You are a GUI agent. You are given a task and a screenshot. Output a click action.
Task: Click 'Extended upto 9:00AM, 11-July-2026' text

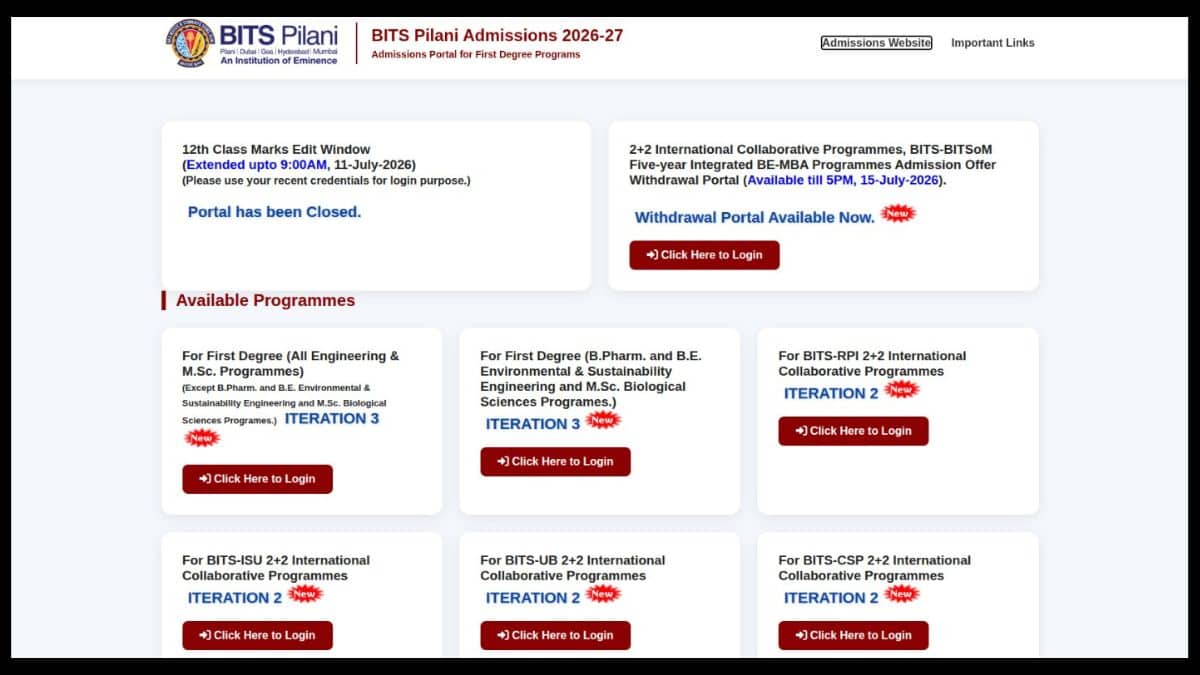[x=298, y=164]
